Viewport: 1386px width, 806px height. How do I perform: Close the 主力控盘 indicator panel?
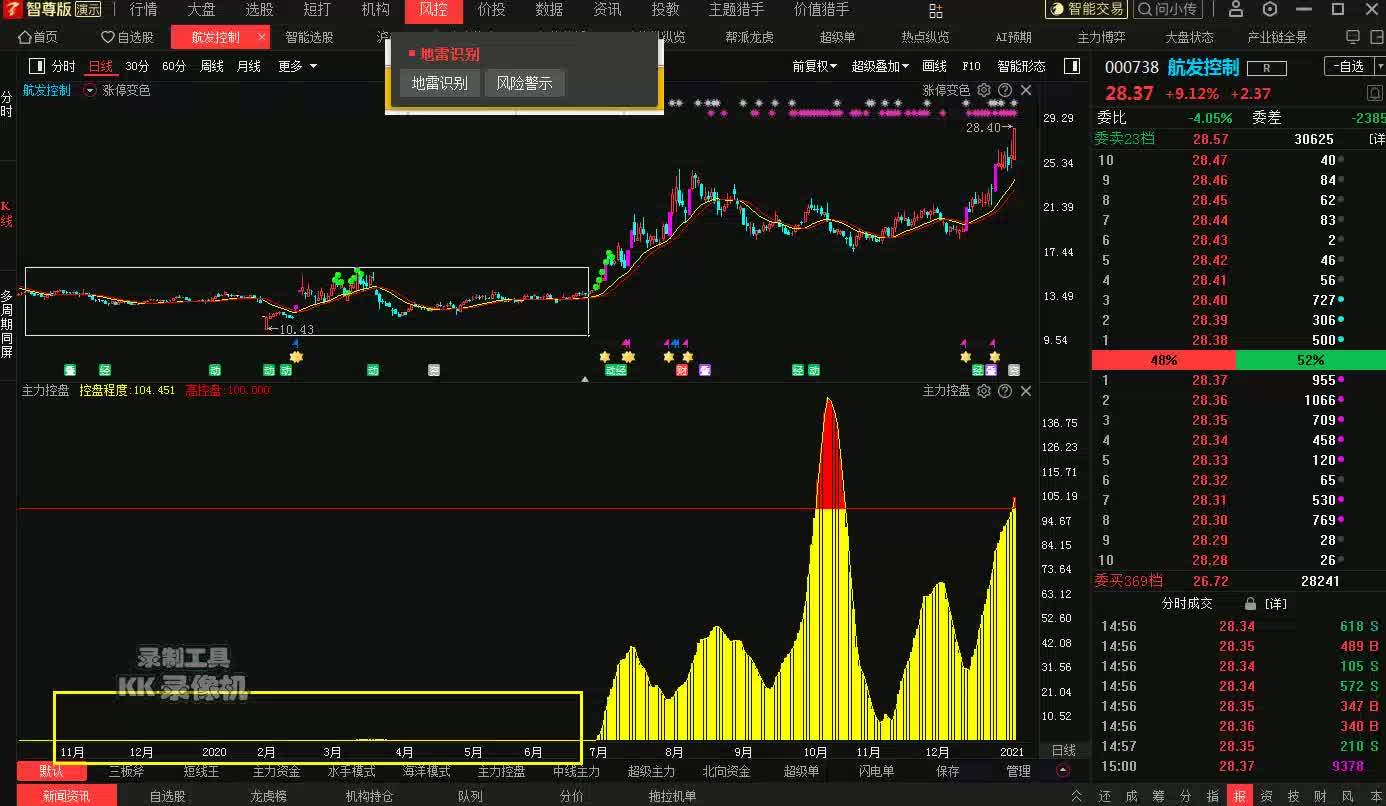pos(1026,391)
